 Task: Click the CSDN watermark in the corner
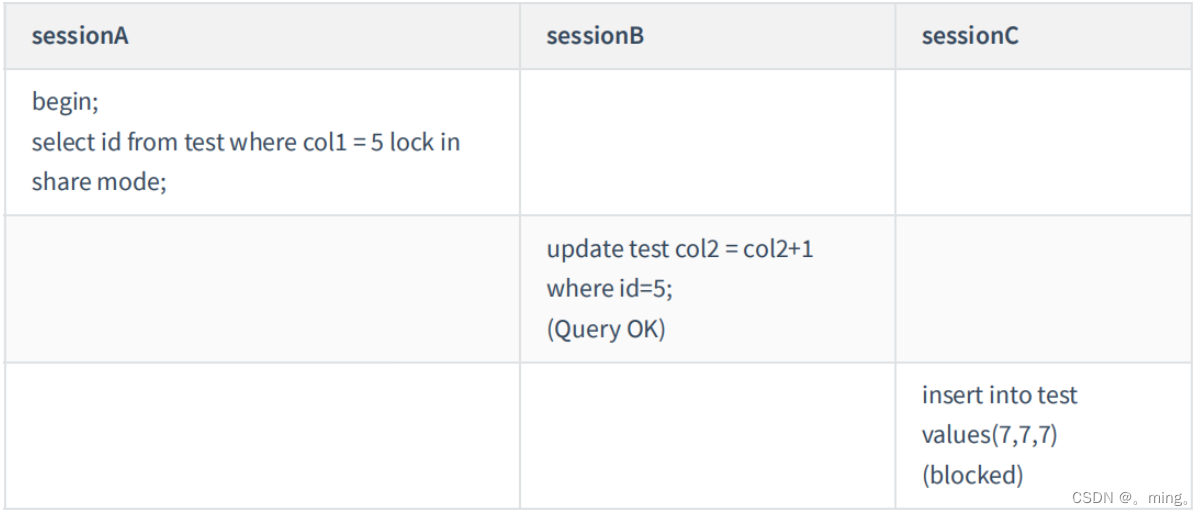[1128, 497]
